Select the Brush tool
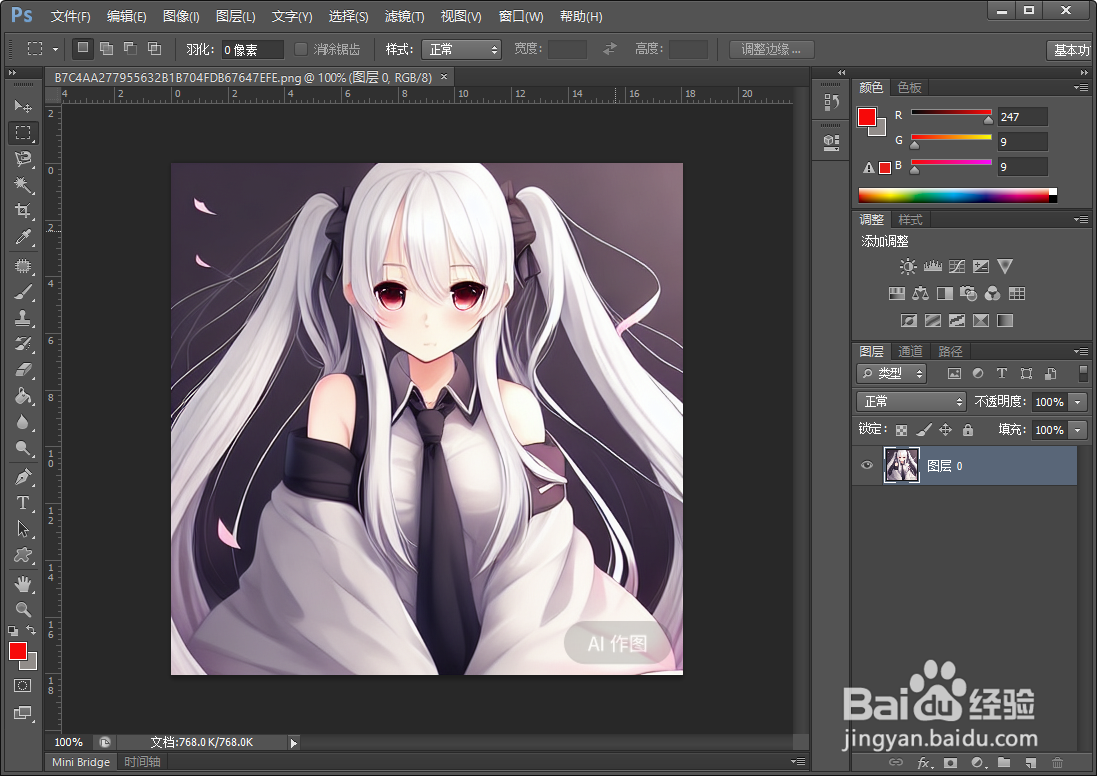This screenshot has height=776, width=1097. [23, 292]
